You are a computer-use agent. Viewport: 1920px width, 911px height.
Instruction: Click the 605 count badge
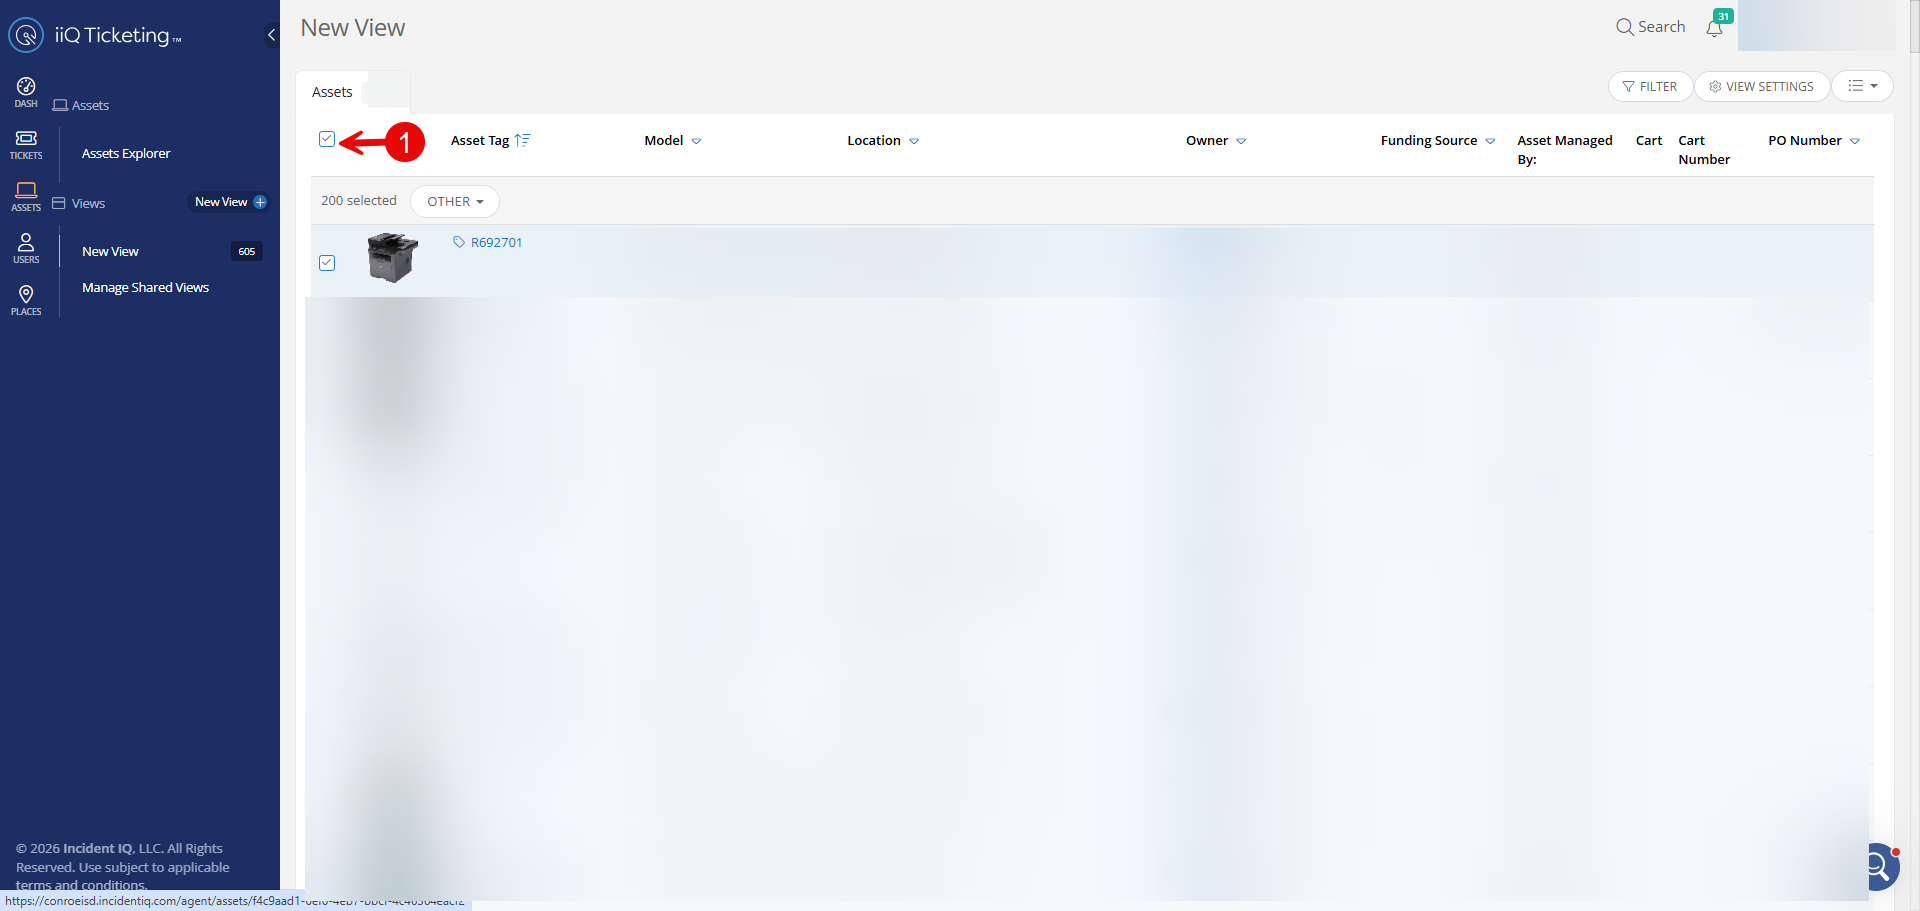click(x=247, y=252)
